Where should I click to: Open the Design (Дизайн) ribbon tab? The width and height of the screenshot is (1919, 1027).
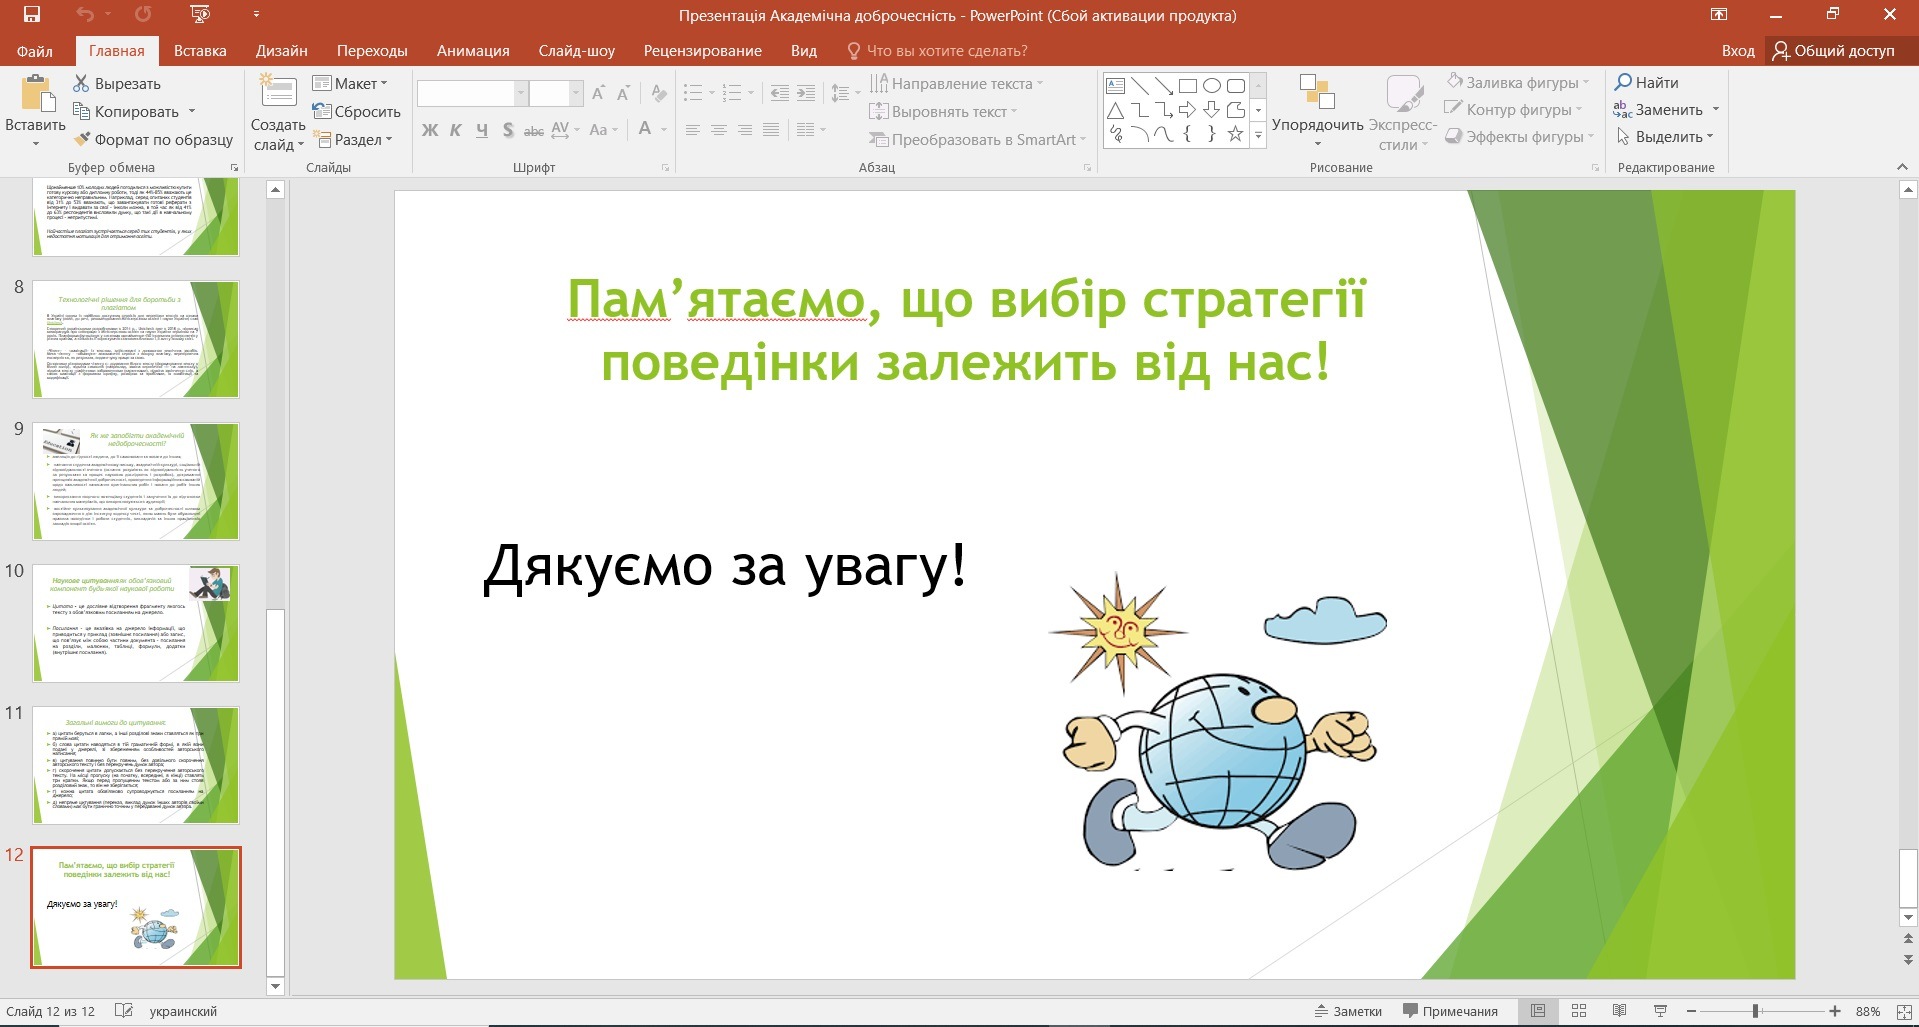(x=281, y=51)
